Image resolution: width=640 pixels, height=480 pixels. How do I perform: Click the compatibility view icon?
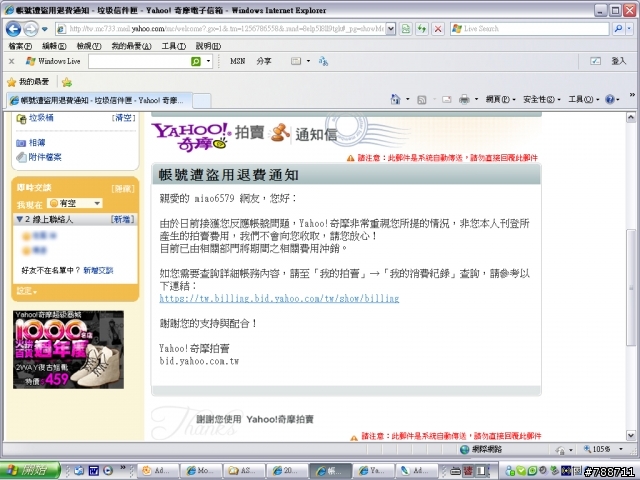pos(406,29)
